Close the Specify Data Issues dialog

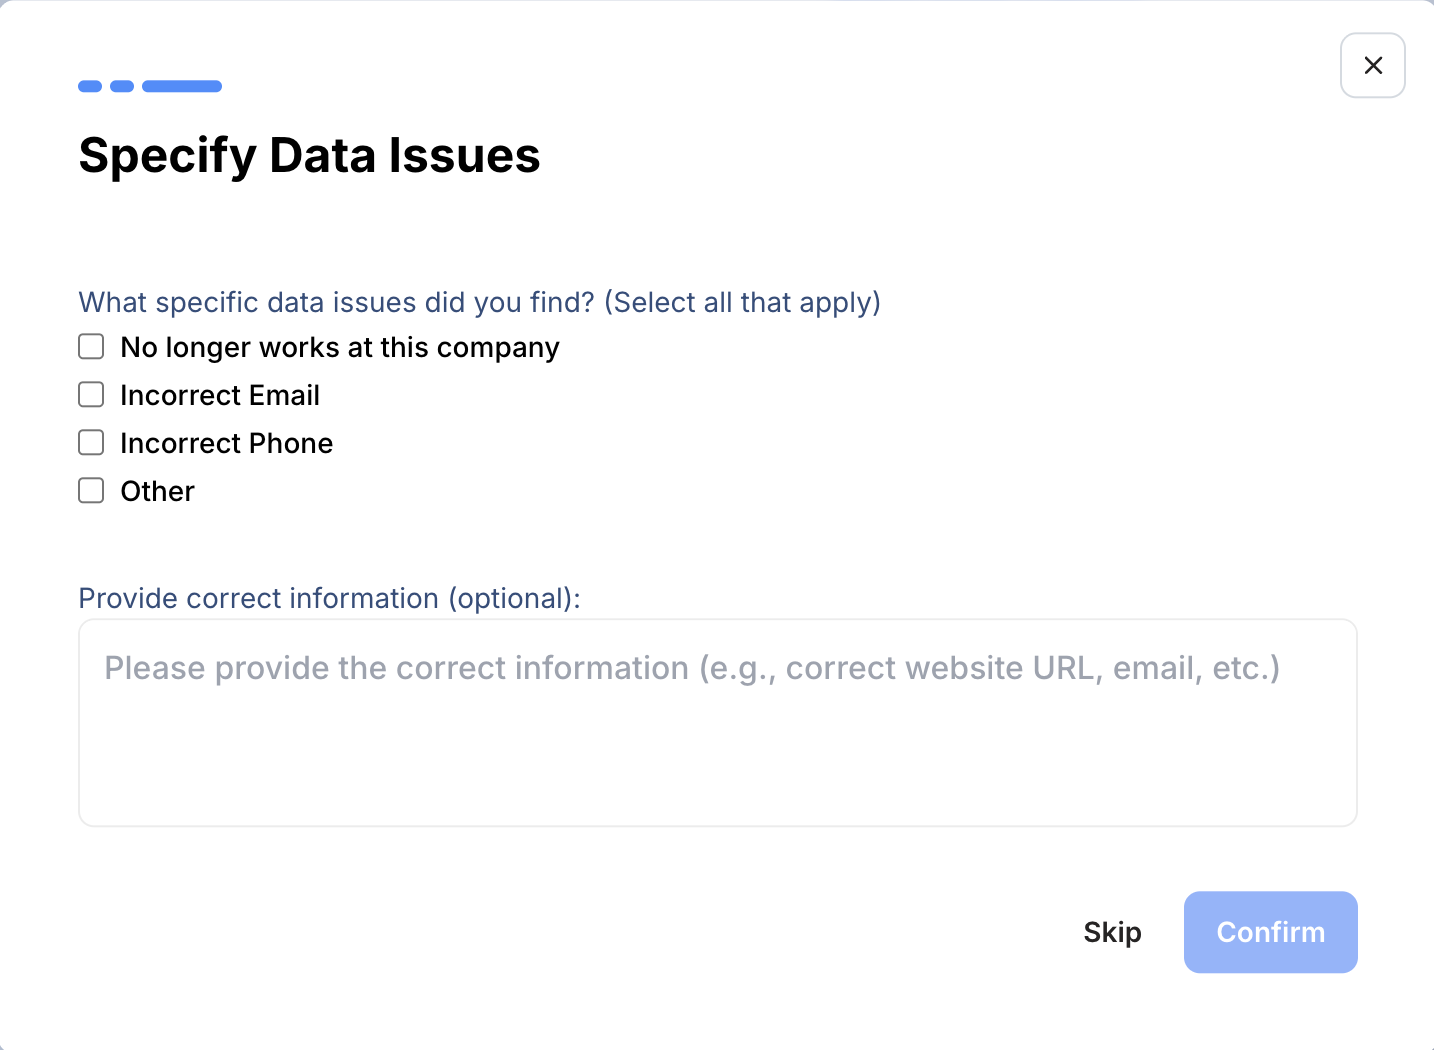(1372, 66)
